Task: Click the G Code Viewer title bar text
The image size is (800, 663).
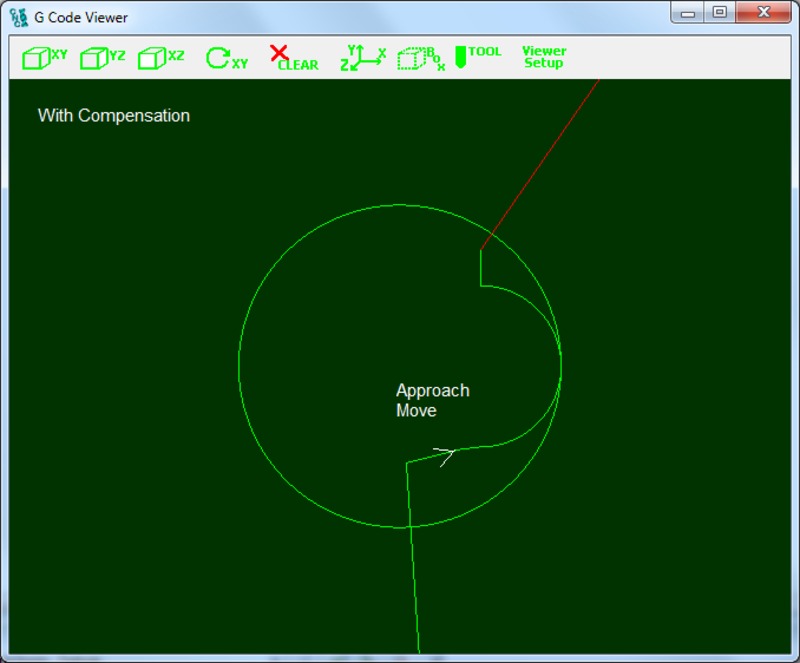Action: click(81, 17)
